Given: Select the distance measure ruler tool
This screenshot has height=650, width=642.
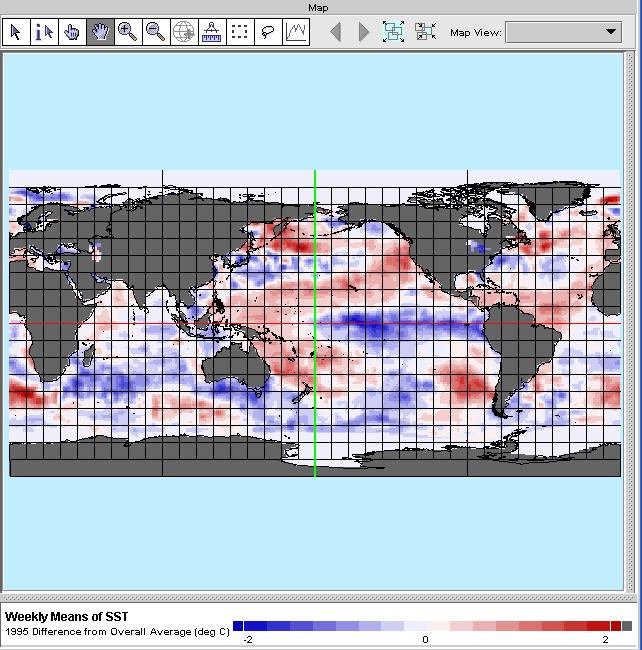Looking at the screenshot, I should 212,32.
